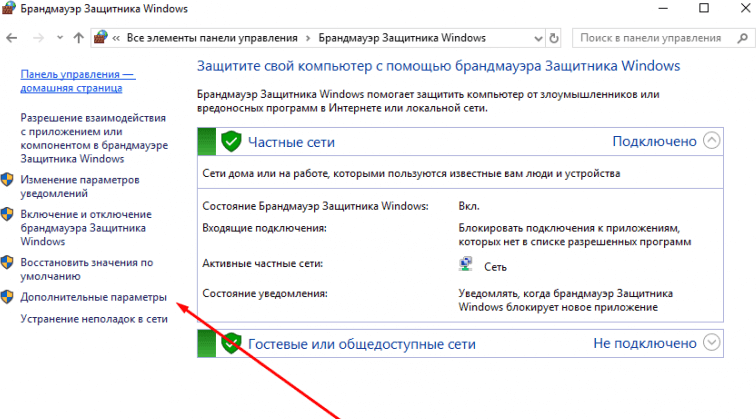The height and width of the screenshot is (419, 756).
Task: Click shield icon beside Изменение параметров уведомлений
Action: 7,180
